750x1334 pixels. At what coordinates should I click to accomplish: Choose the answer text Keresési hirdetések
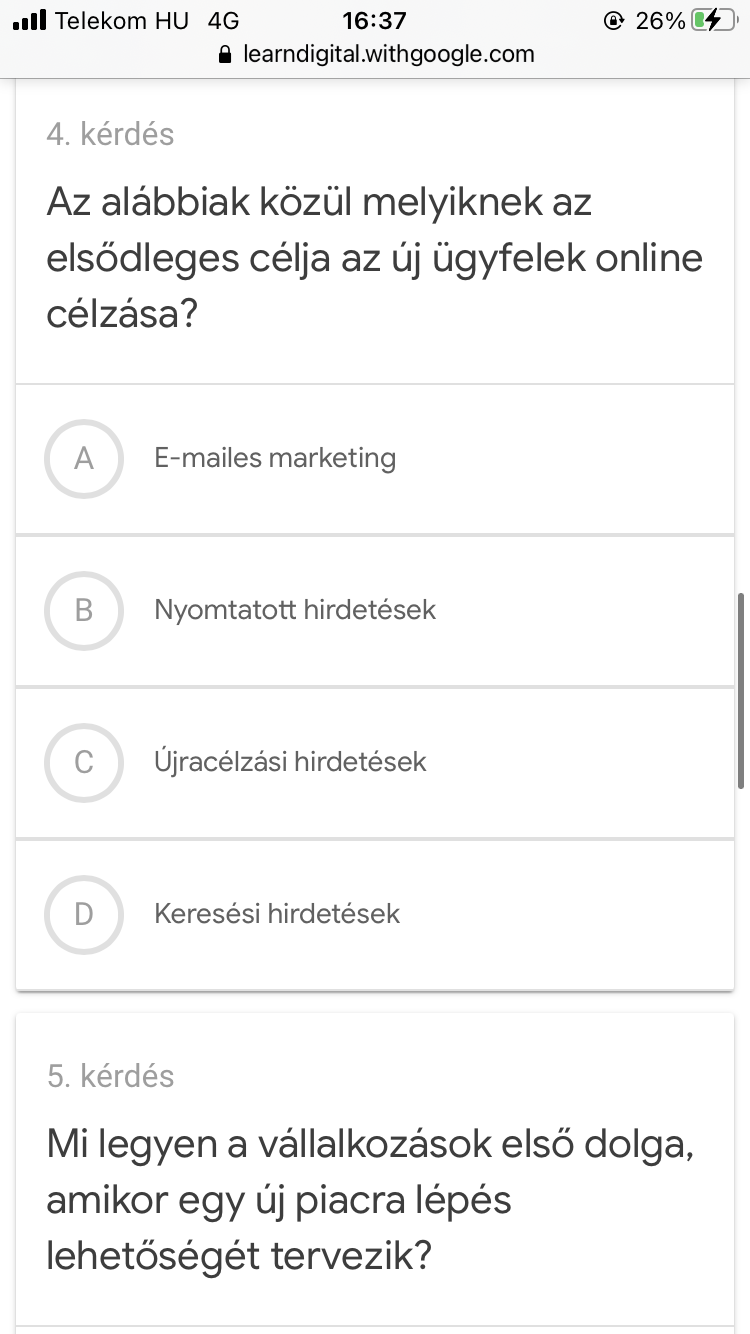pyautogui.click(x=277, y=914)
